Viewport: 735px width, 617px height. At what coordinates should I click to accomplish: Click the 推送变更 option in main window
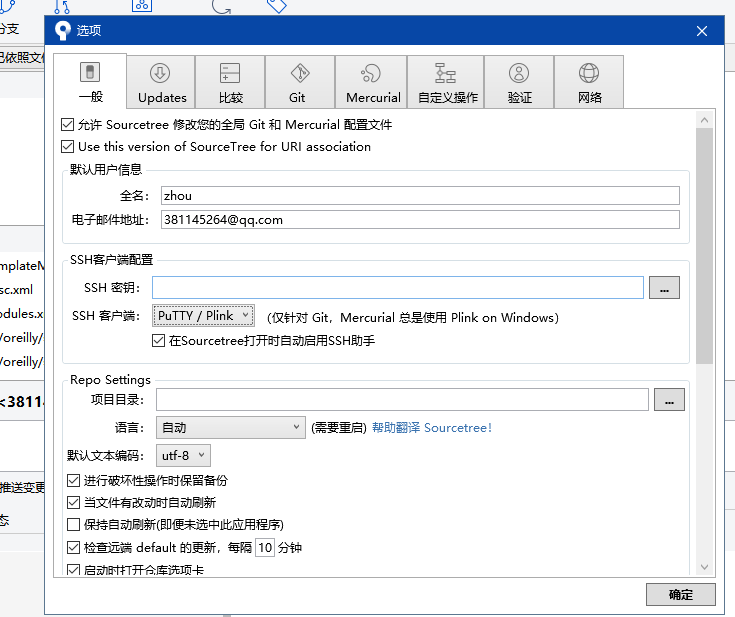22,488
